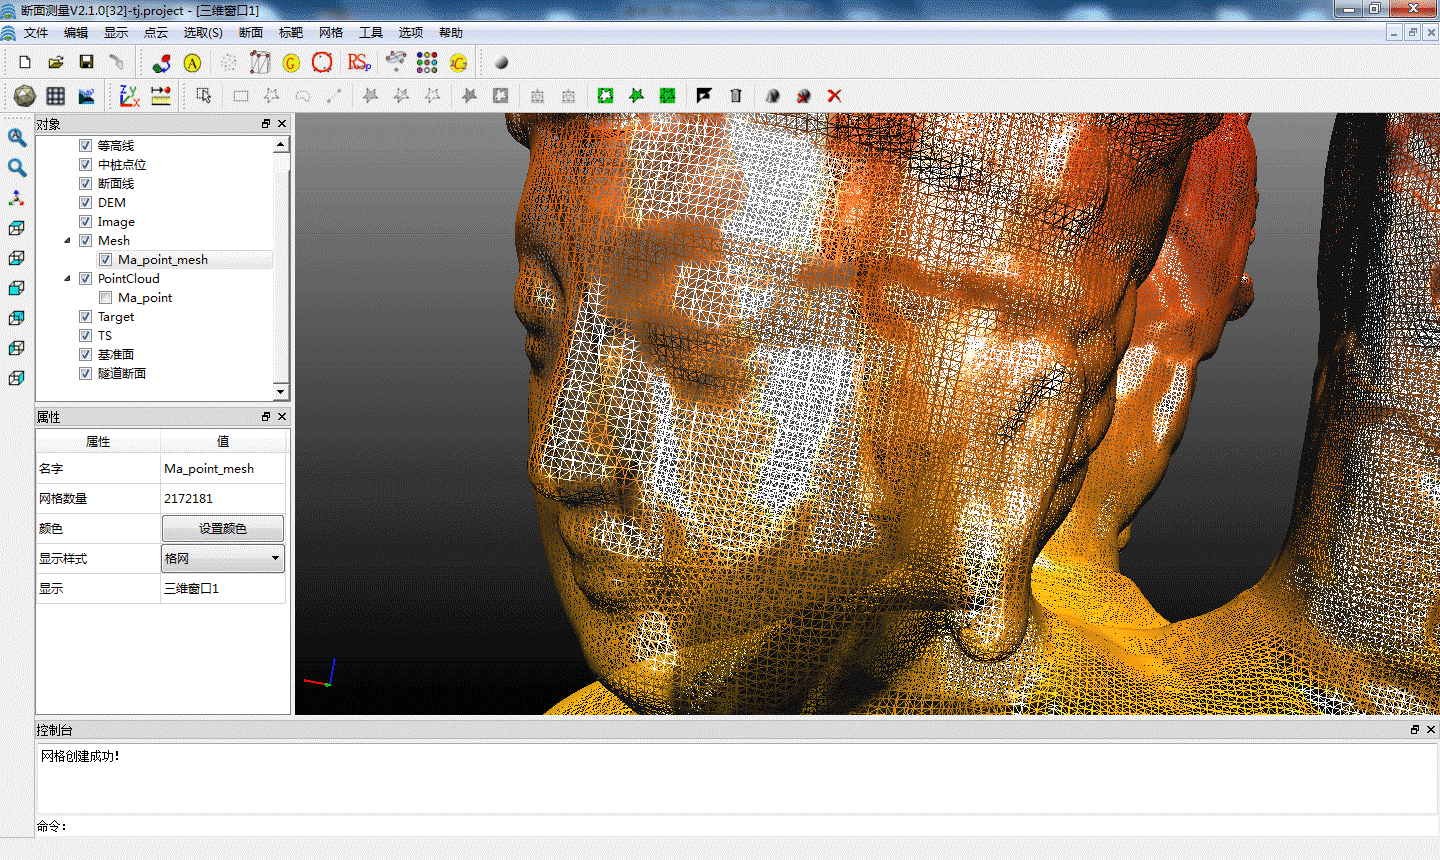Click the red X icon in toolbar
1440x860 pixels.
[834, 96]
